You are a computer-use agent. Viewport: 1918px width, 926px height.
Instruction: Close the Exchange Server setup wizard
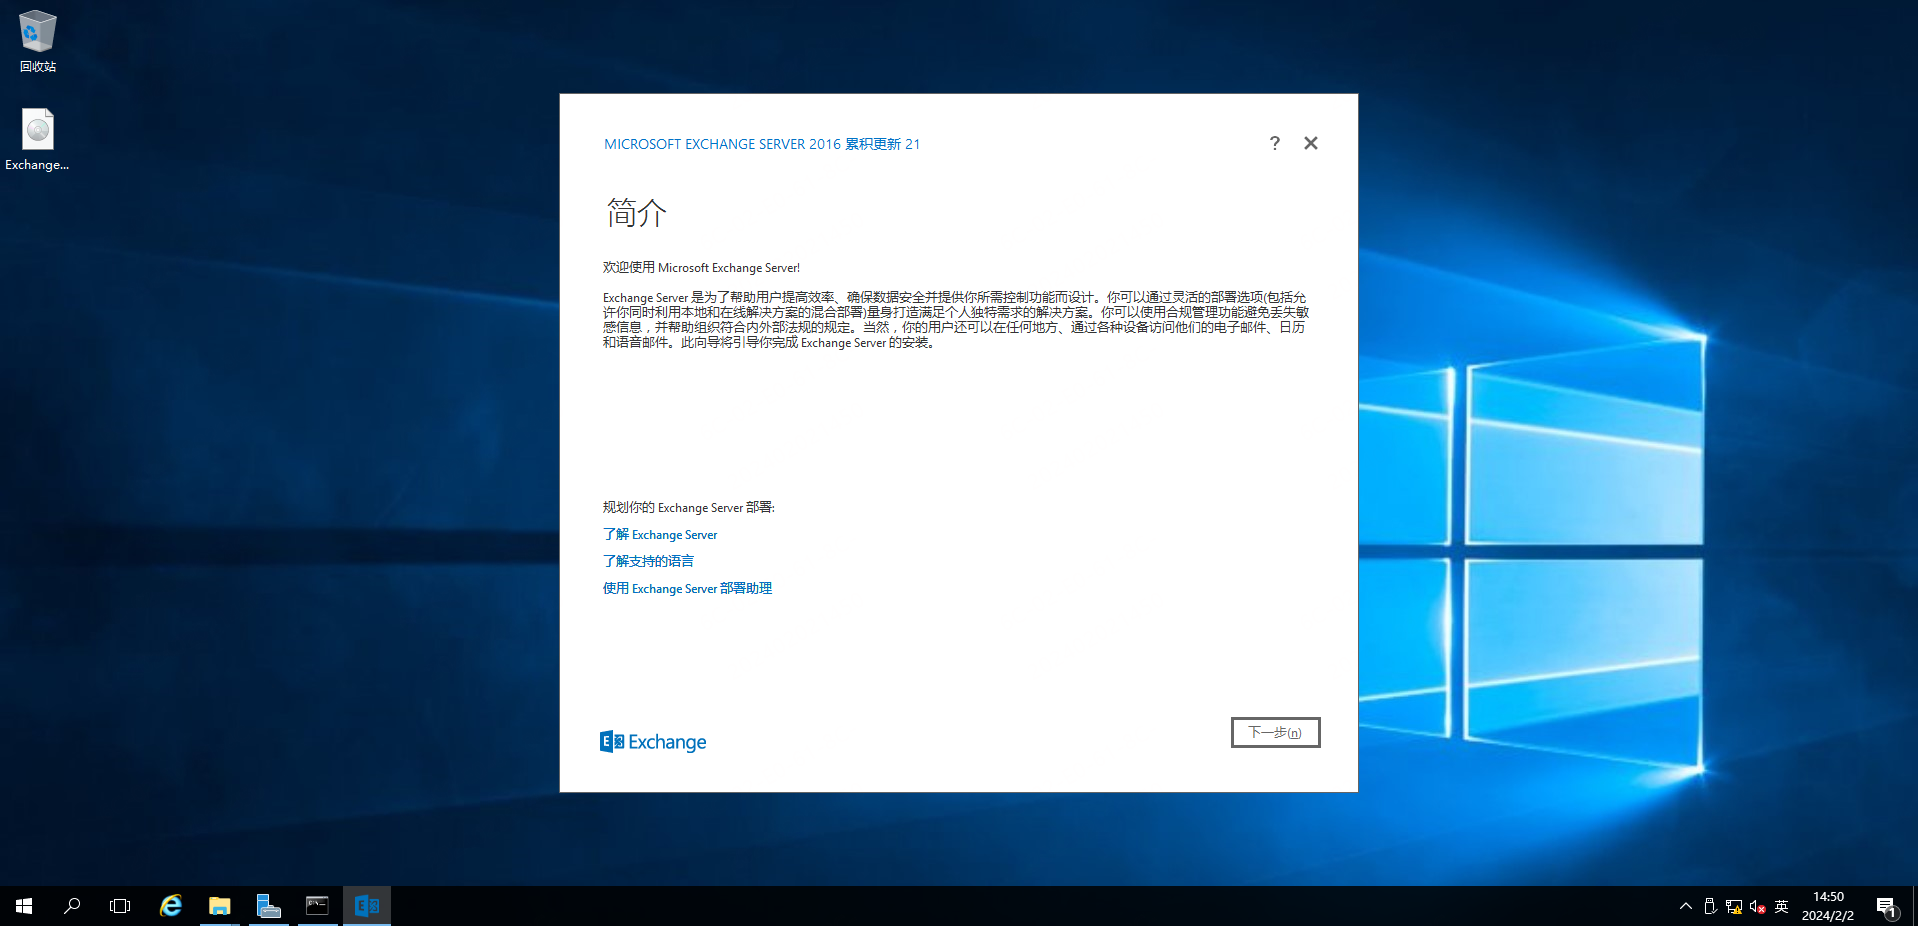point(1310,143)
